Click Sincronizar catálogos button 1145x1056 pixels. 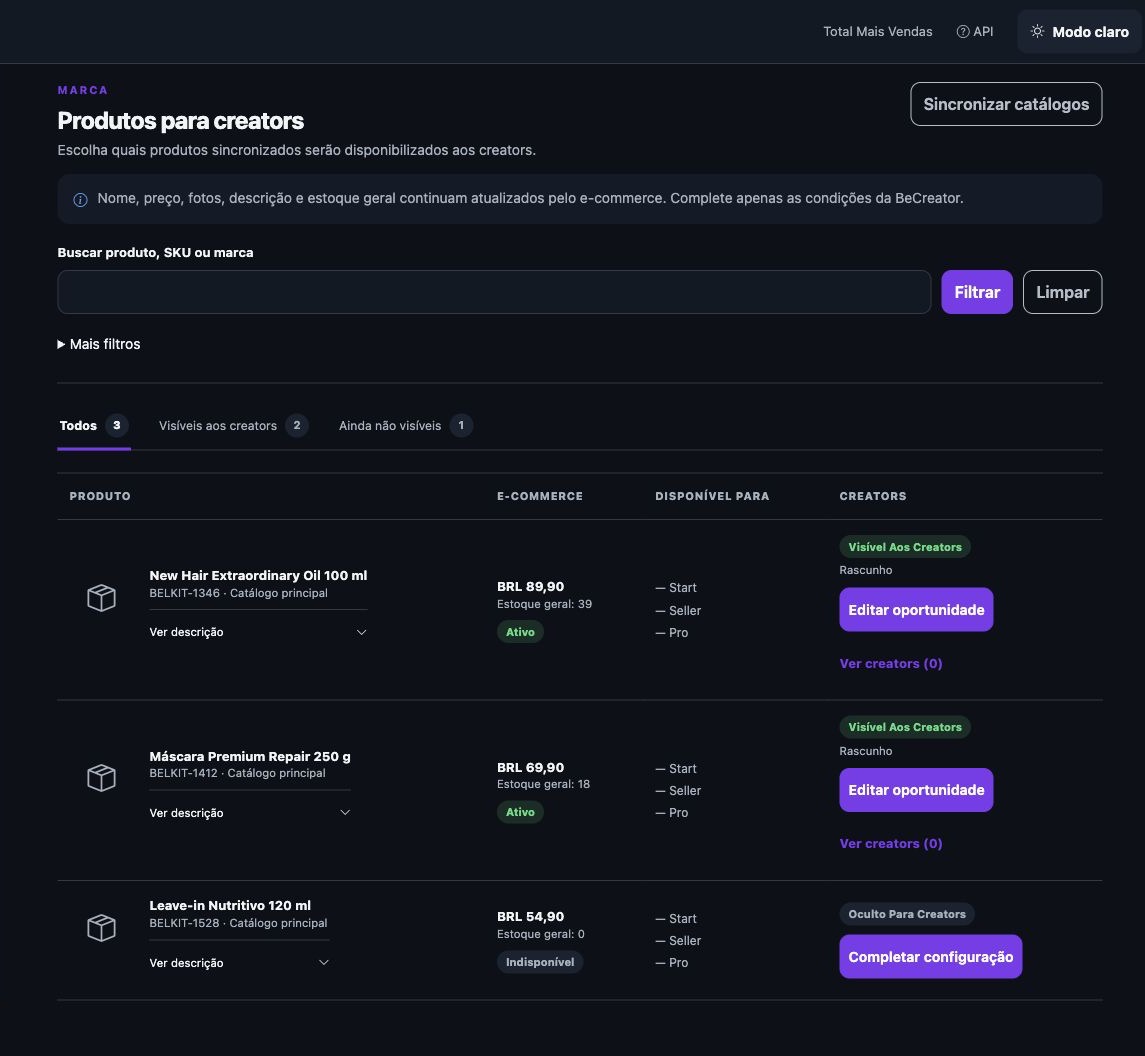[1006, 104]
